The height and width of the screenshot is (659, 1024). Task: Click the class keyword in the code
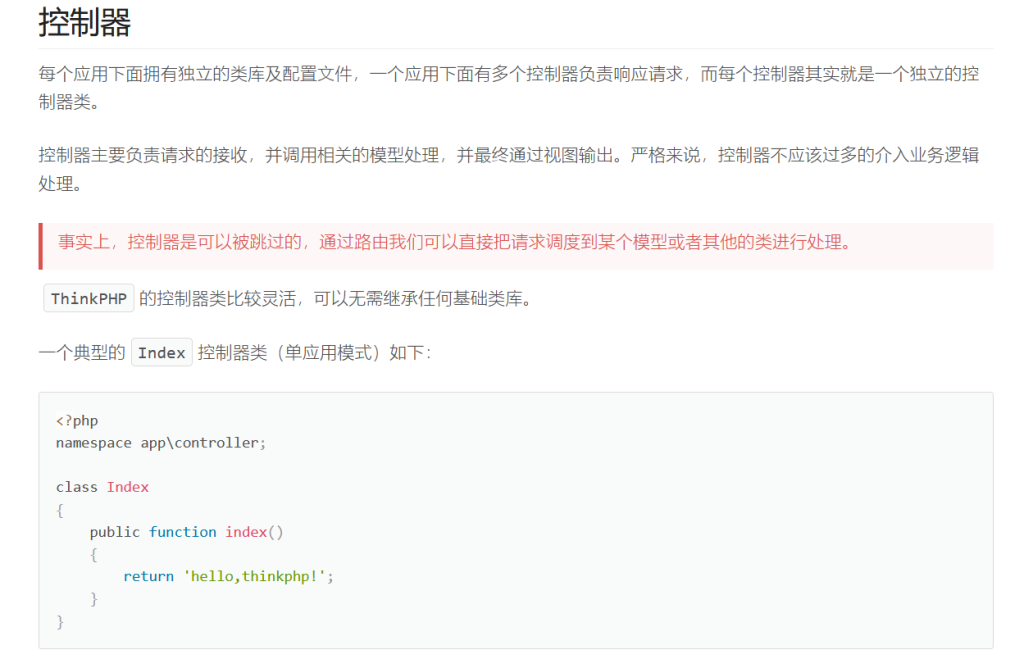click(x=77, y=487)
